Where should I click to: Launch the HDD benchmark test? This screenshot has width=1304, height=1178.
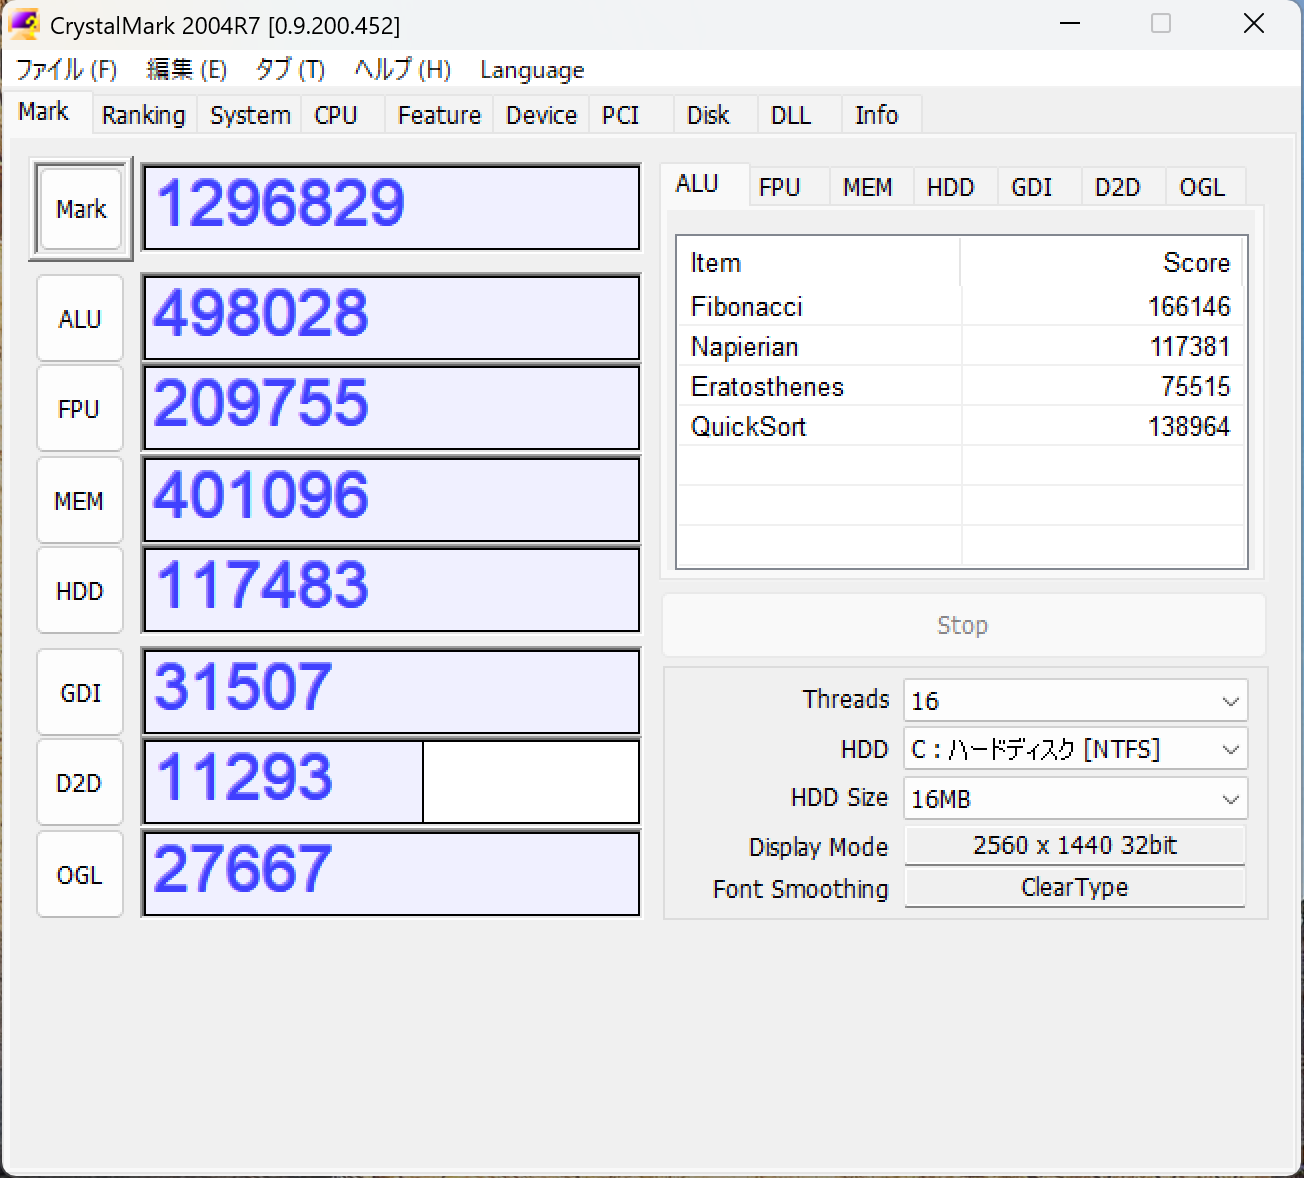pos(80,591)
